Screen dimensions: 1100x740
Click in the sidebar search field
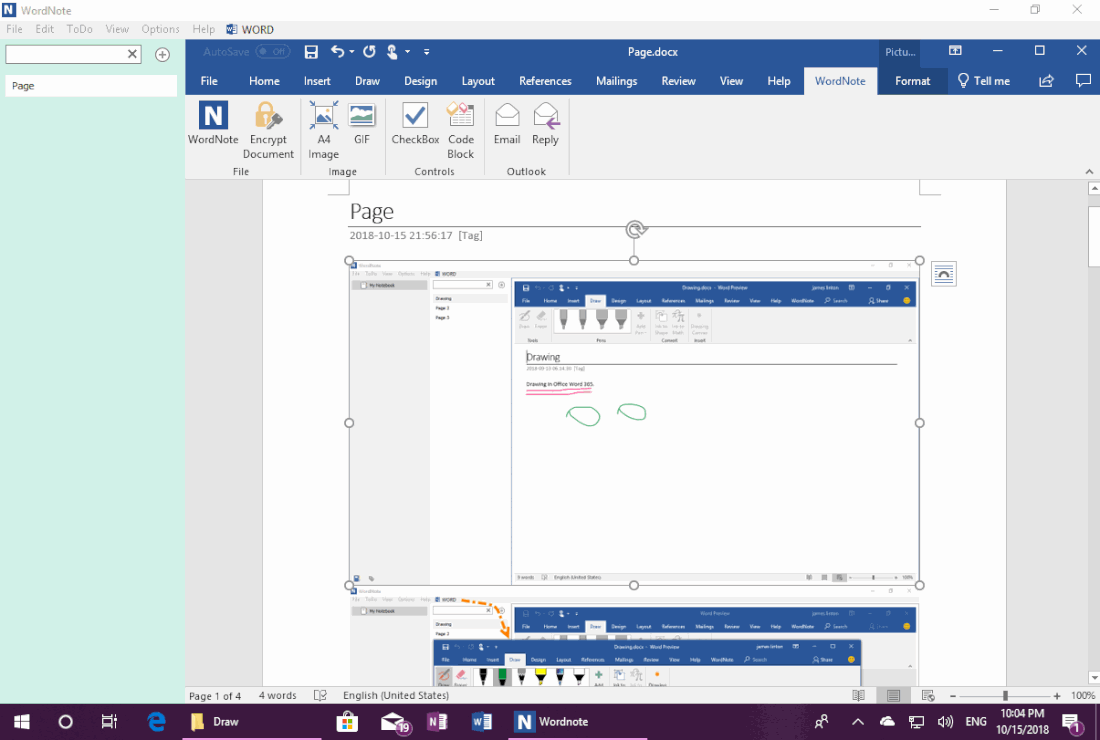tap(66, 54)
